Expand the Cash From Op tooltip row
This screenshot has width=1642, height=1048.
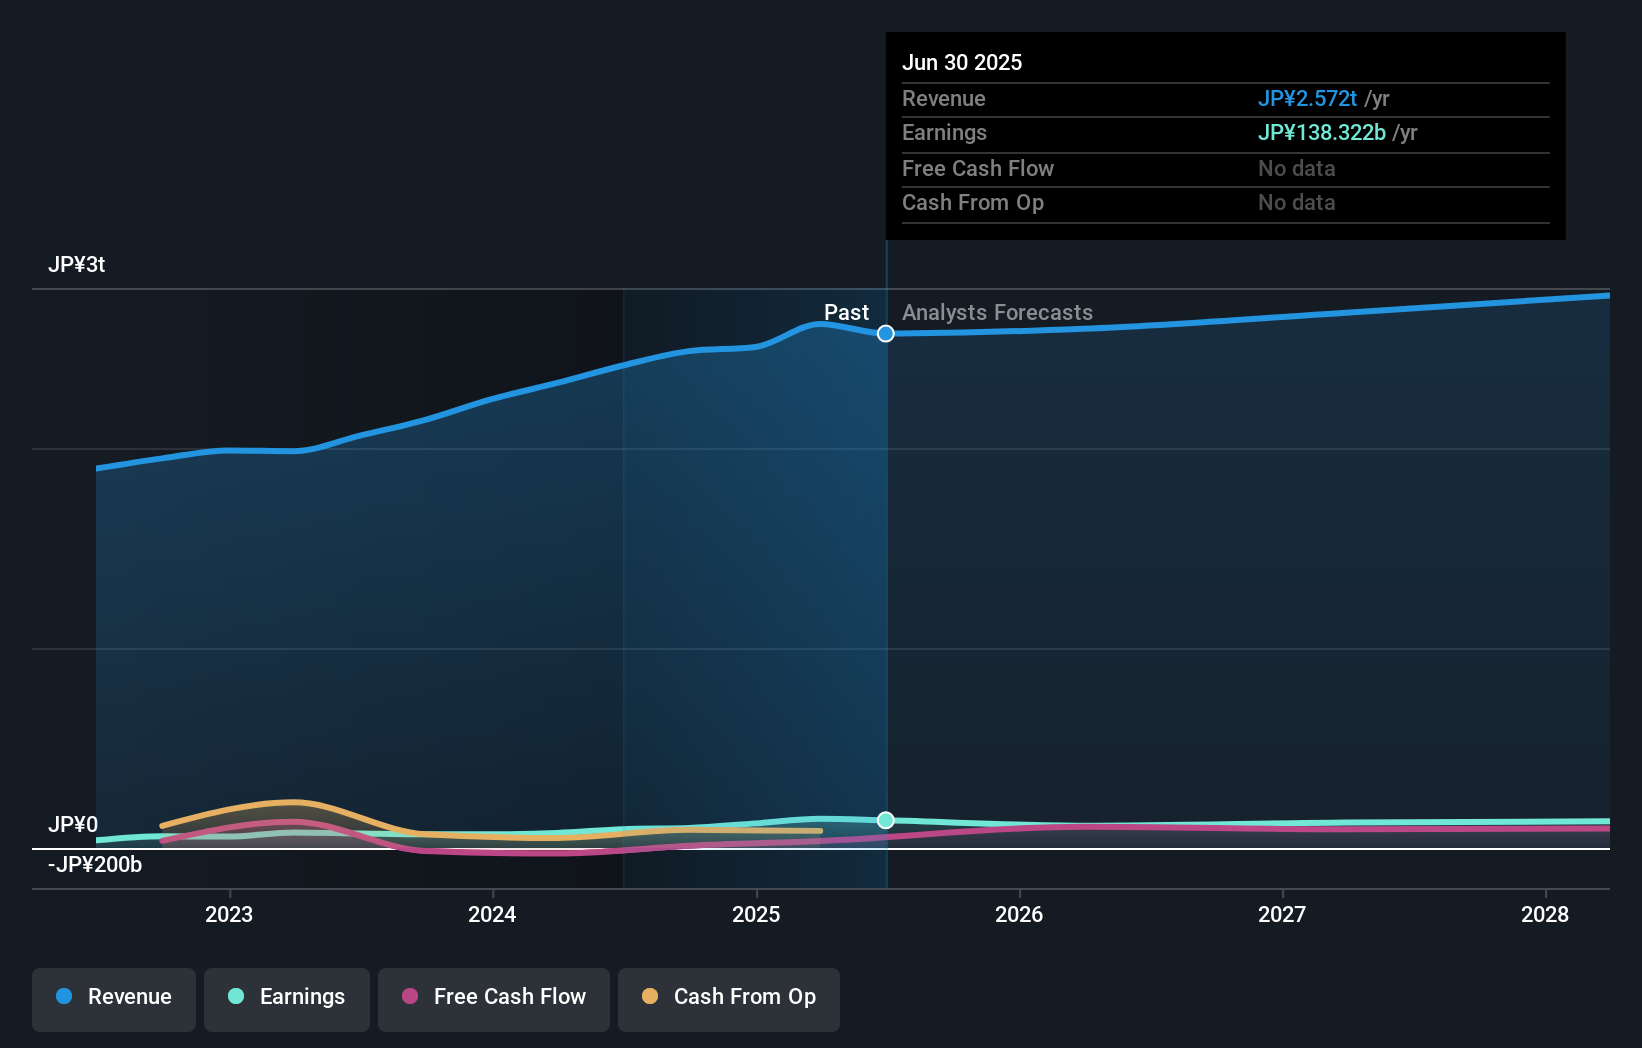pos(973,203)
